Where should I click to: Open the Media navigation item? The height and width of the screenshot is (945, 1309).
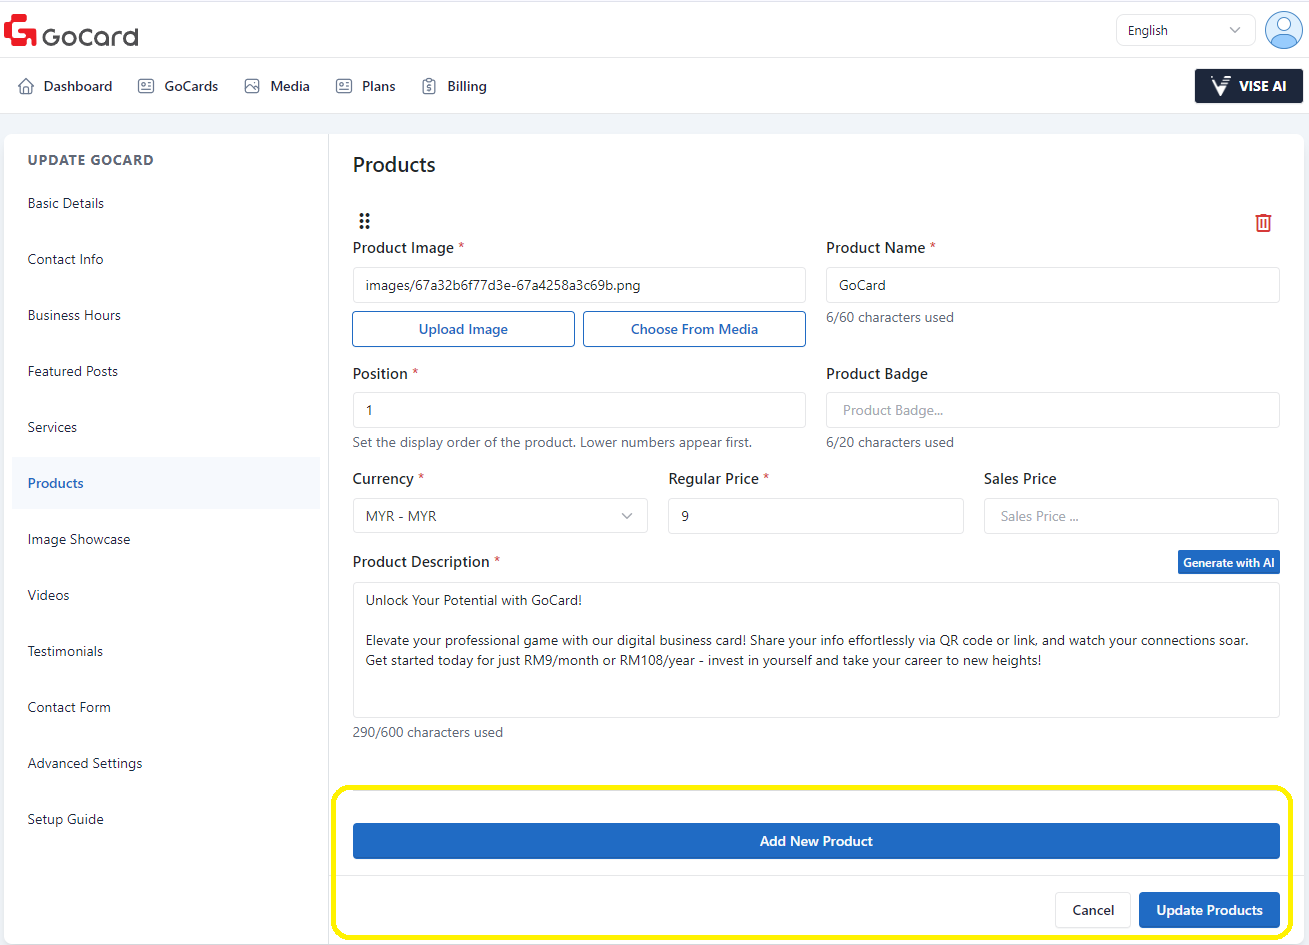(x=277, y=86)
